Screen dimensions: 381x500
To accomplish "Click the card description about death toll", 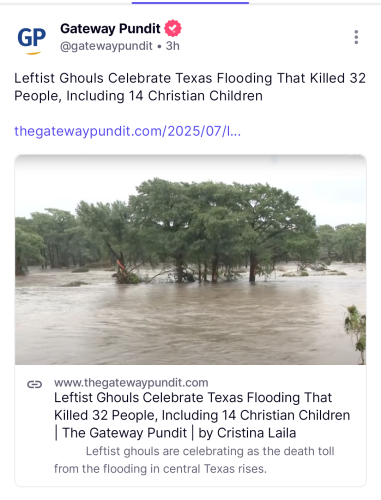I will tap(194, 460).
